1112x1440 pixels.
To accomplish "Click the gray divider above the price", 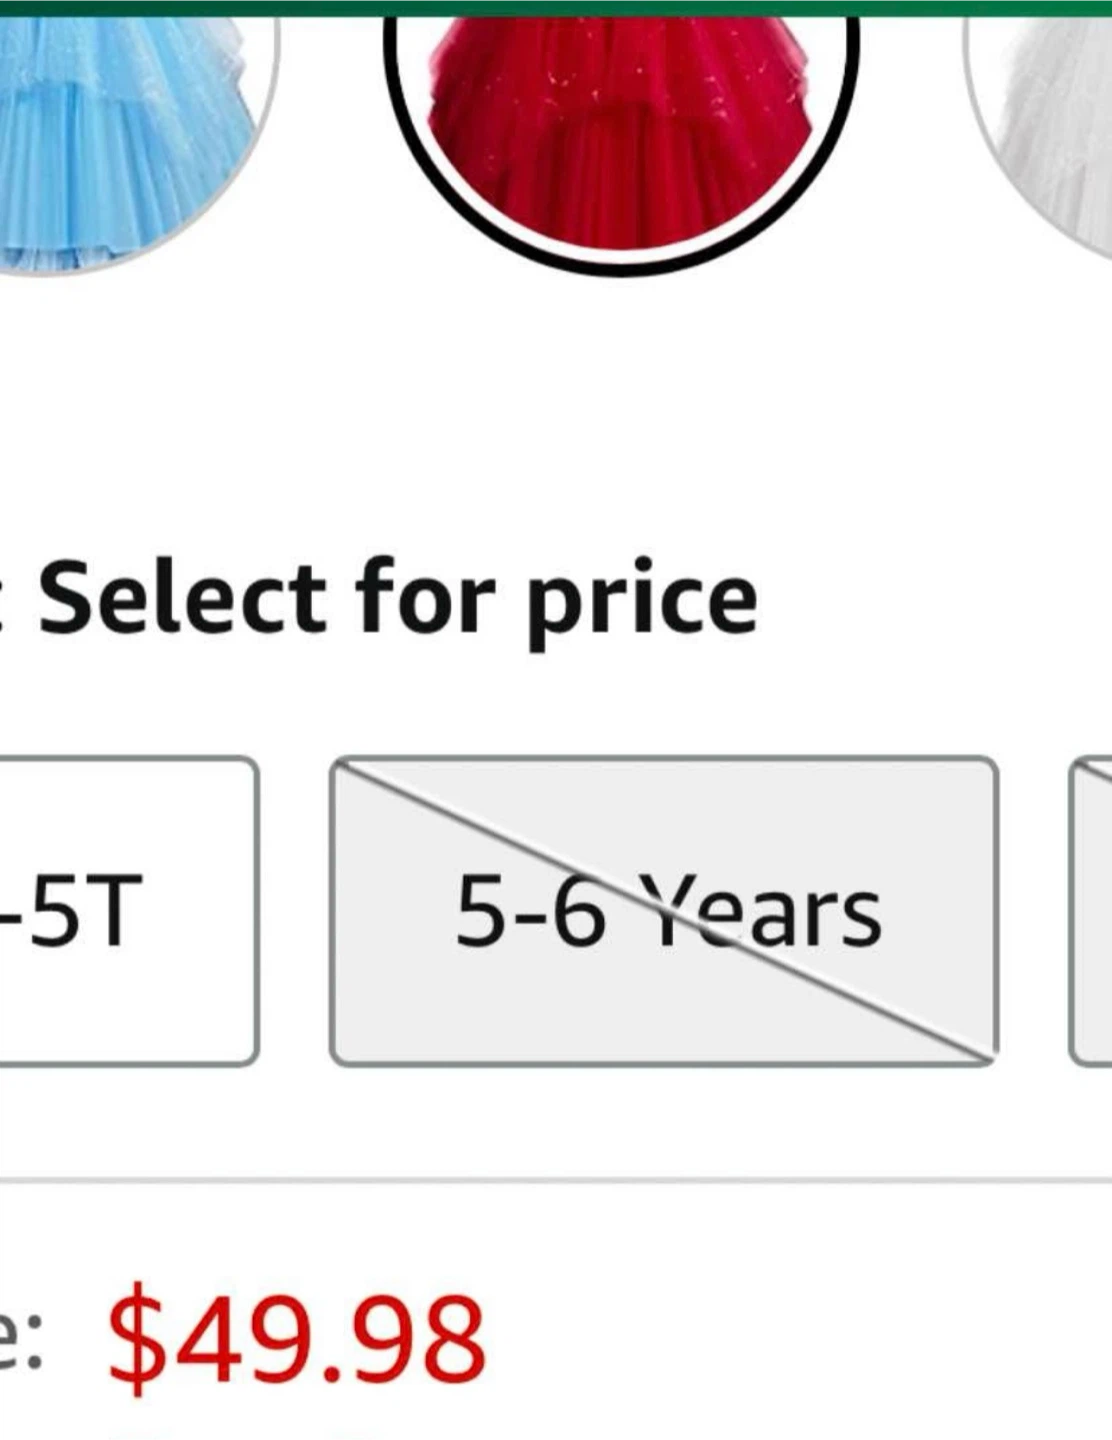I will tap(556, 1181).
